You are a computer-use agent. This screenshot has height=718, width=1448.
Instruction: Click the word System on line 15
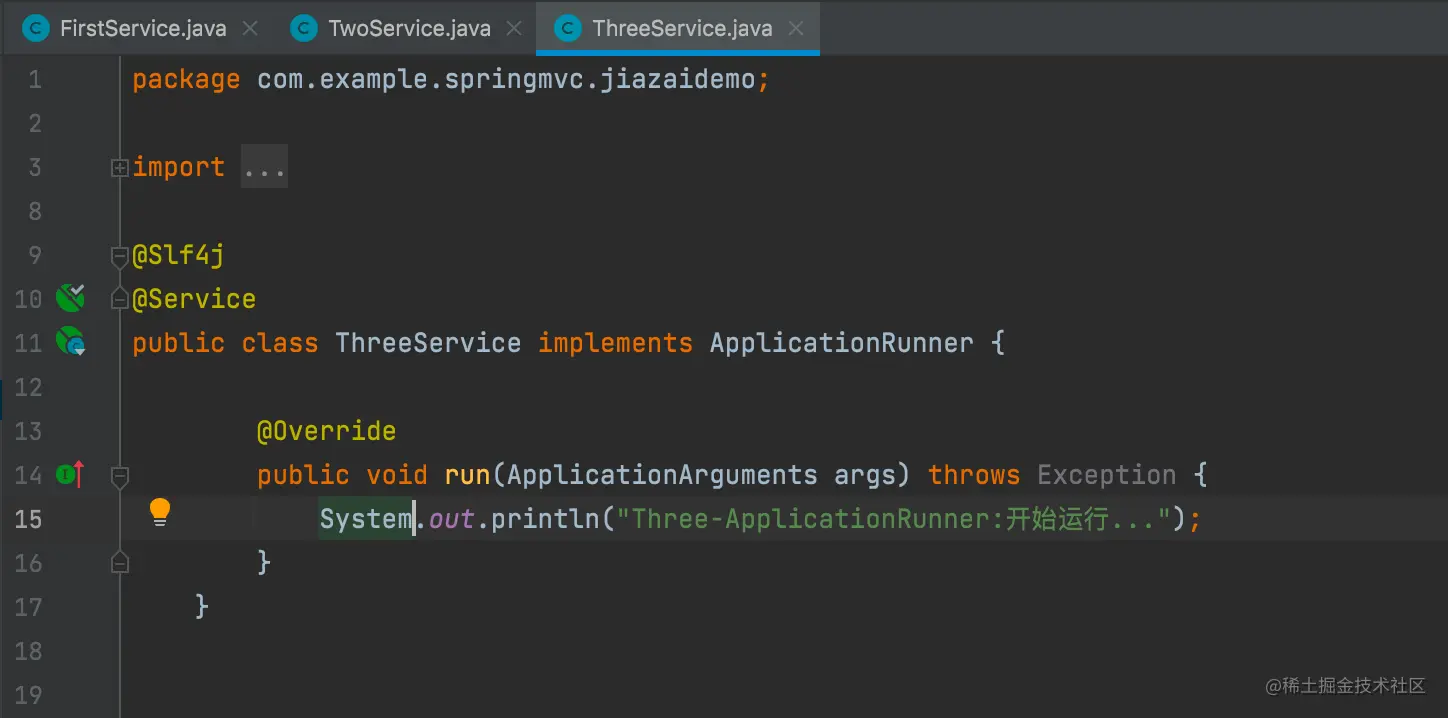(366, 519)
